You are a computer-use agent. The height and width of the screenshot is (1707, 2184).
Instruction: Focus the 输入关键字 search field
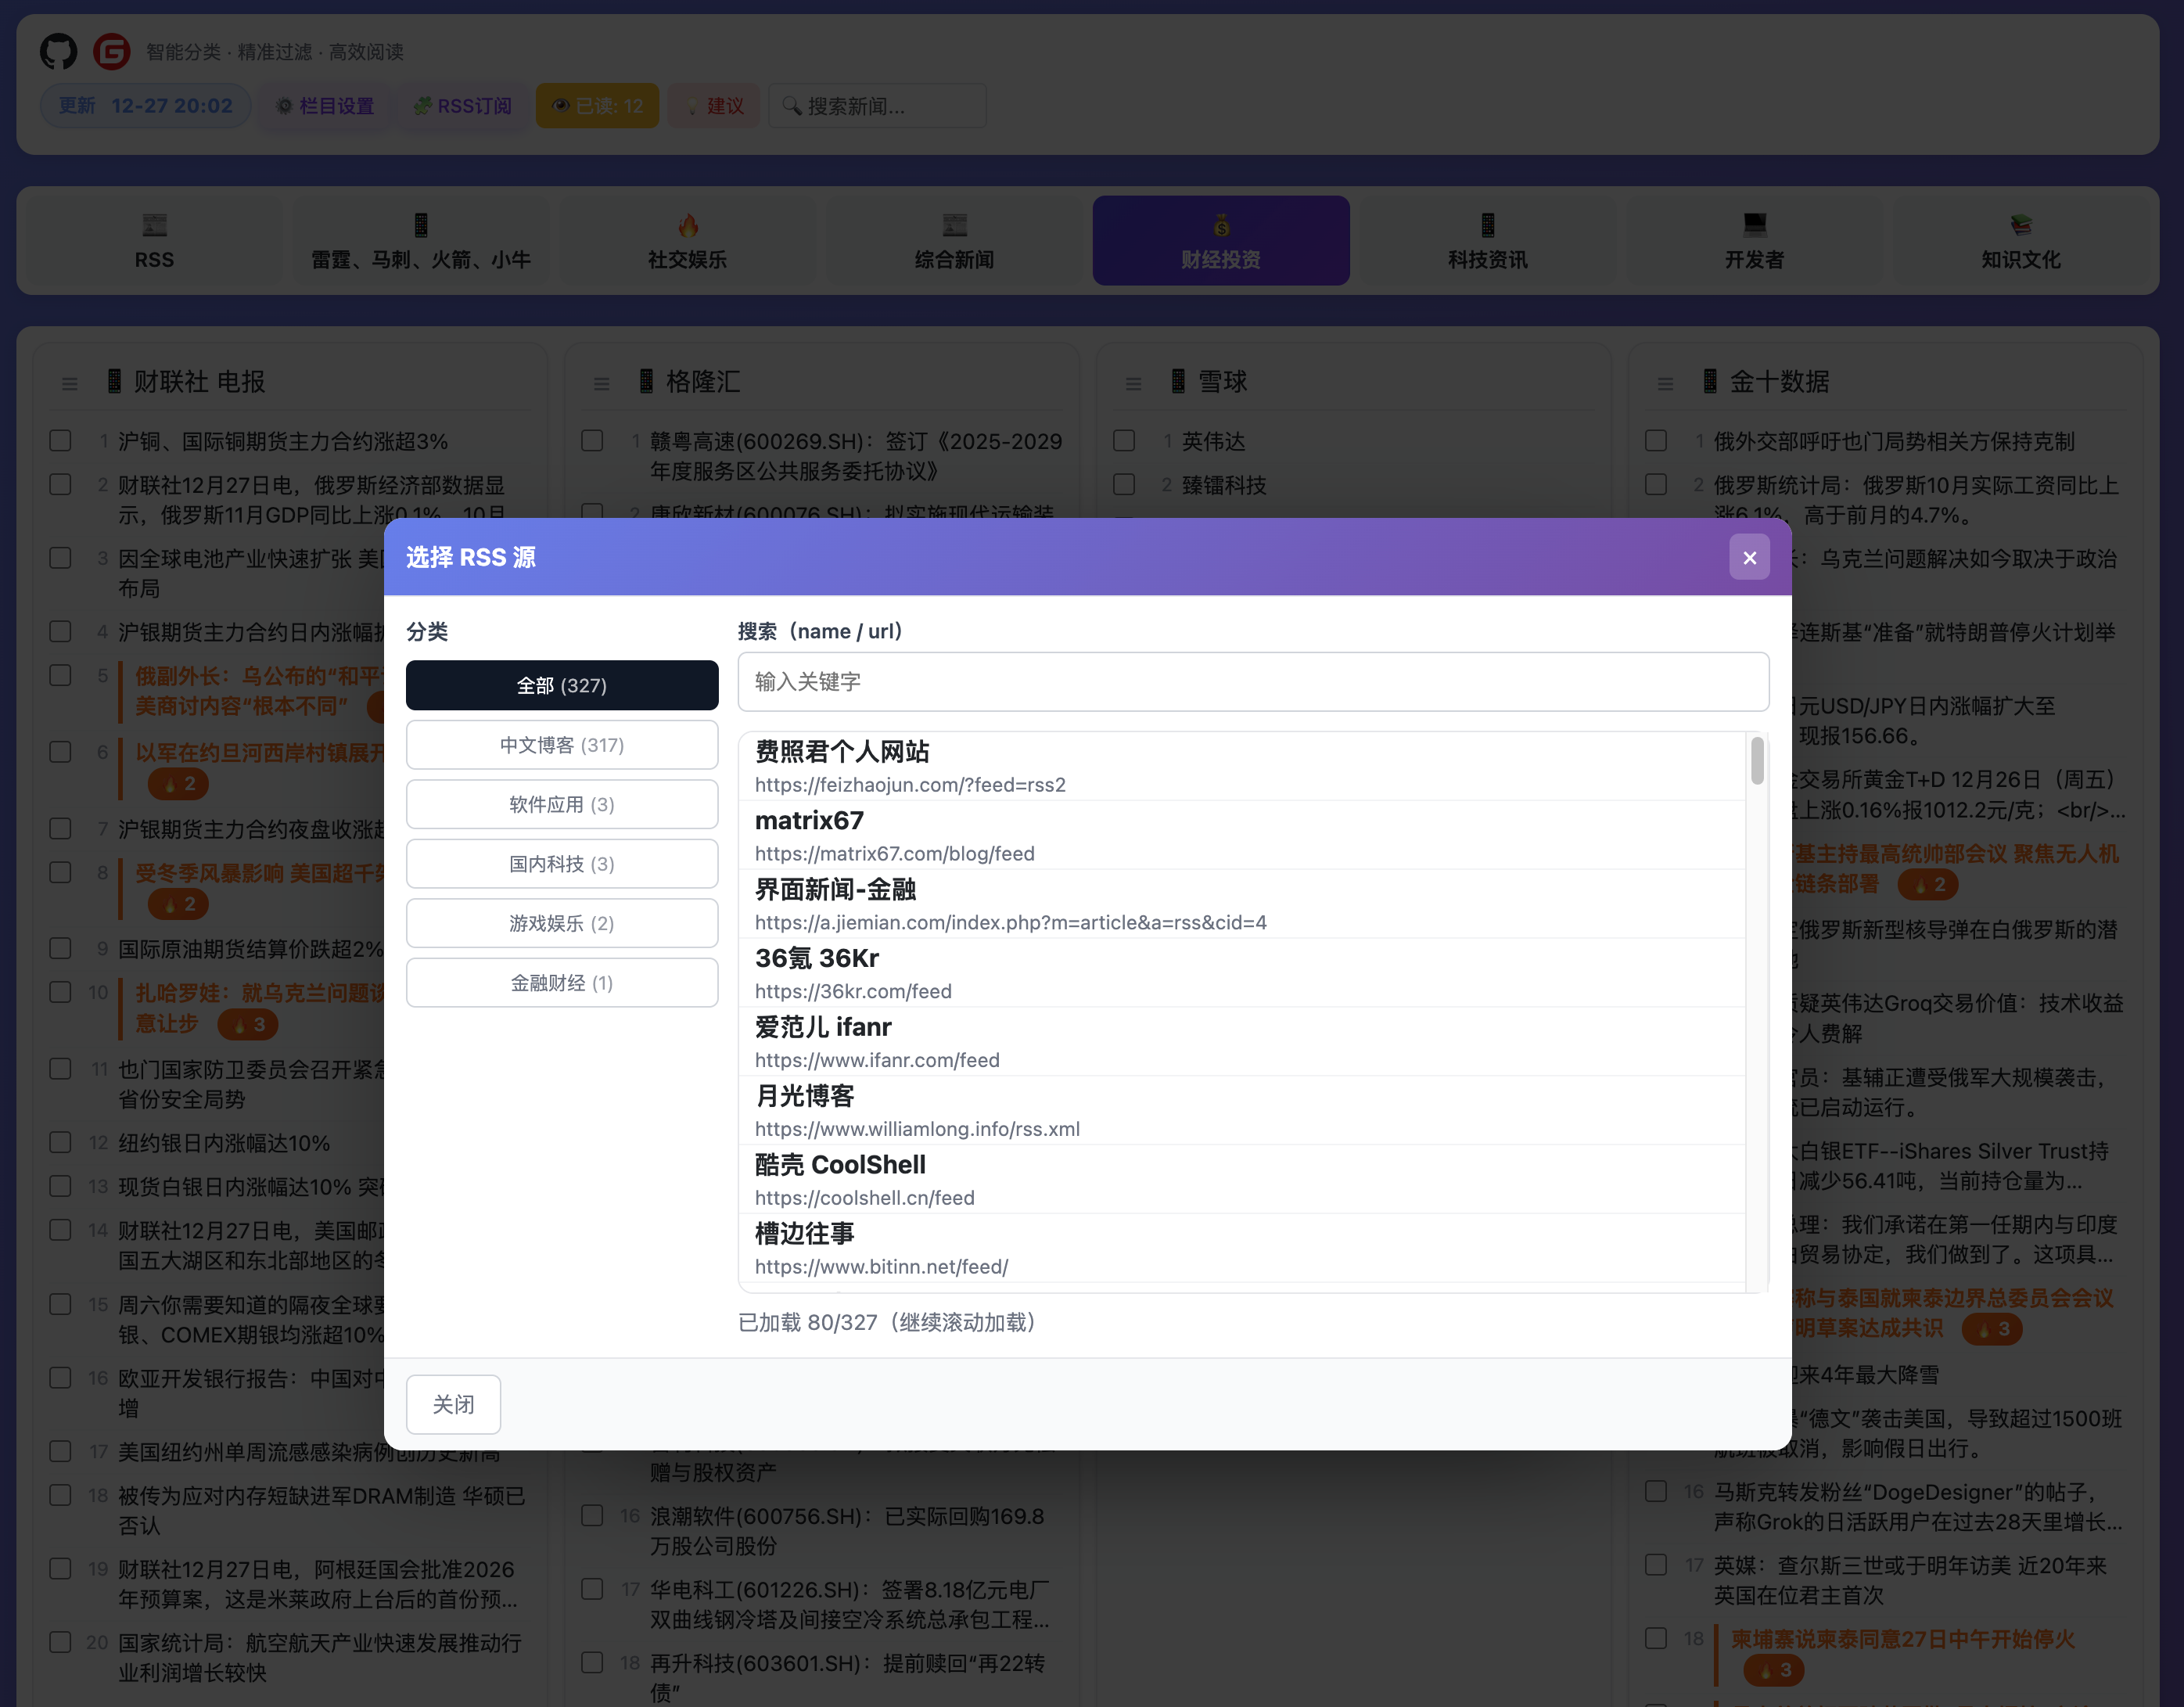pyautogui.click(x=1252, y=682)
